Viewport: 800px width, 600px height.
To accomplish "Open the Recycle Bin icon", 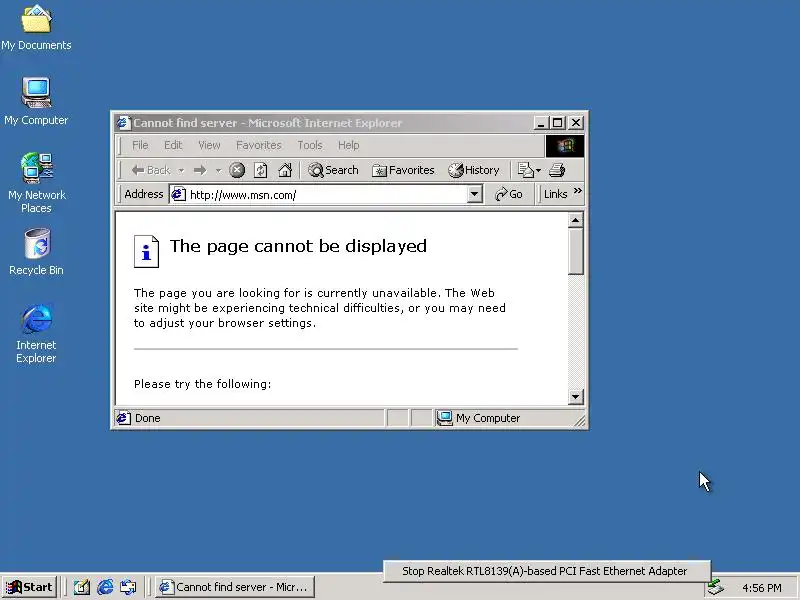I will click(36, 252).
